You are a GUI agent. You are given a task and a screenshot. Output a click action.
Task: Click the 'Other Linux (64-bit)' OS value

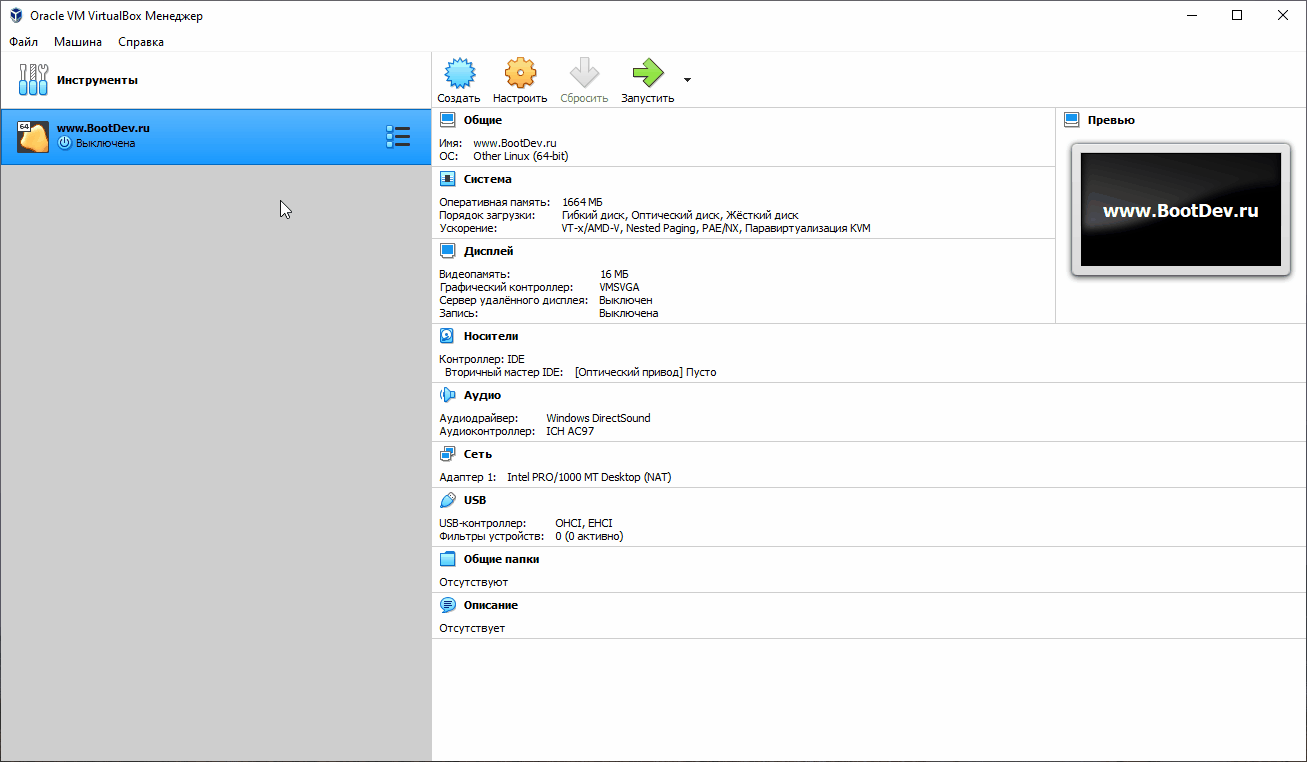521,156
